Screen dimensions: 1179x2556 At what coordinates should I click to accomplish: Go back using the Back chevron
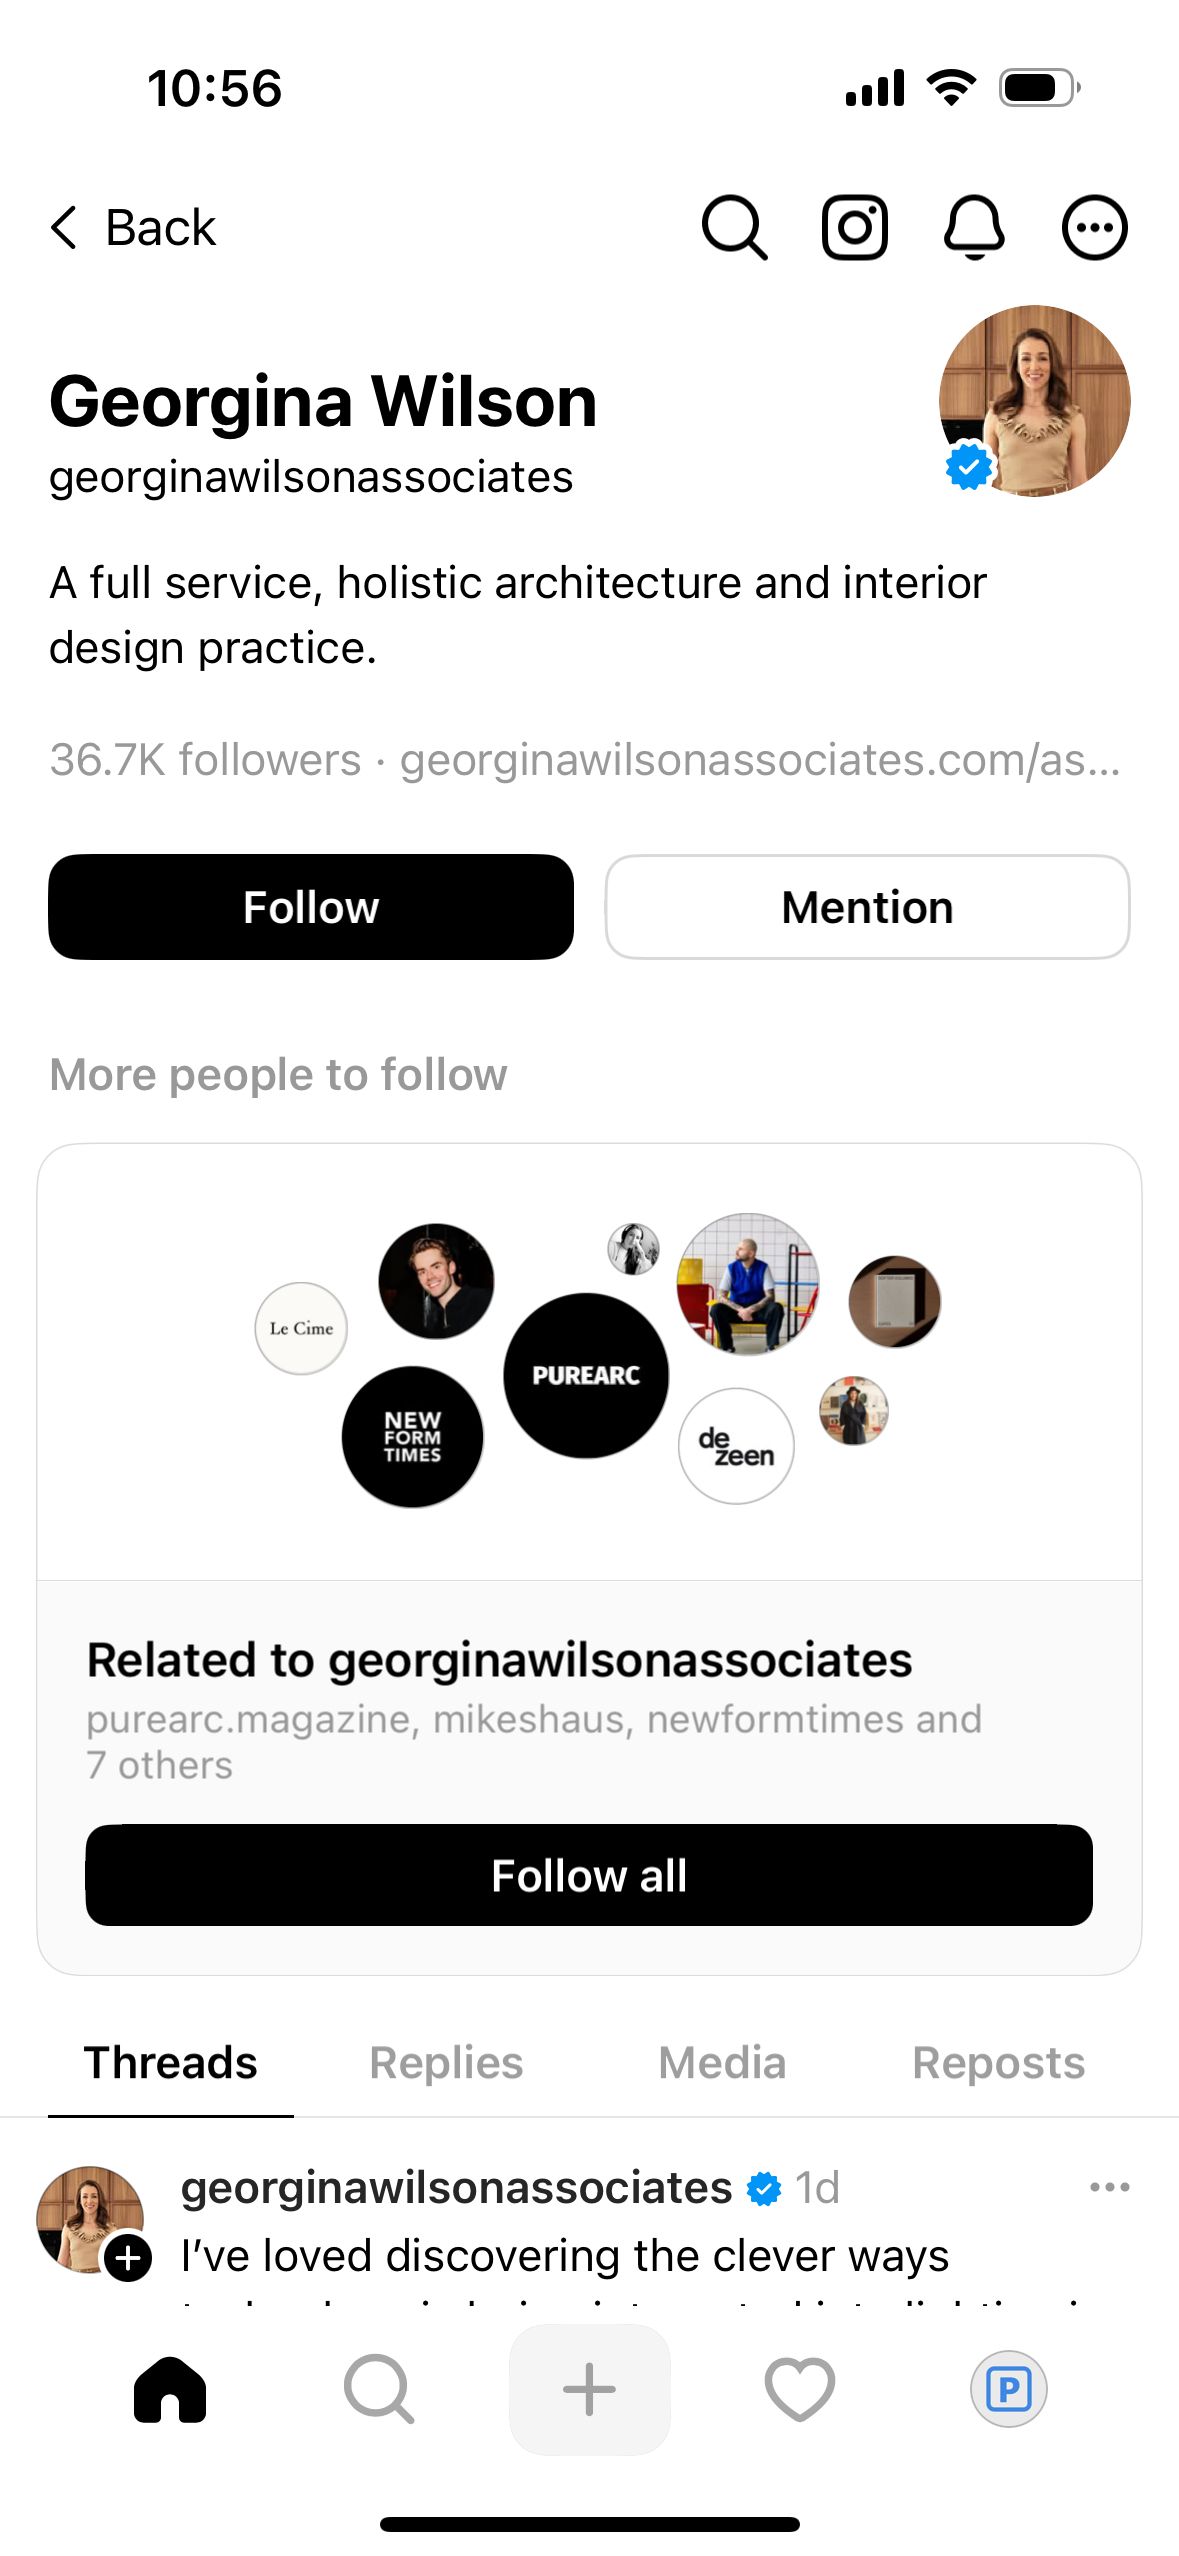pyautogui.click(x=132, y=228)
